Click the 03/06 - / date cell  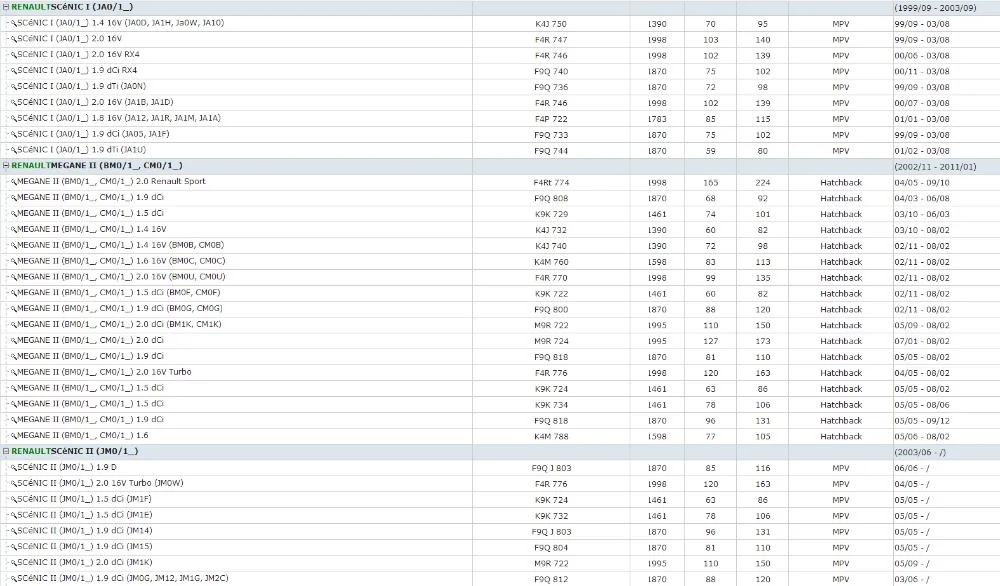(x=911, y=580)
